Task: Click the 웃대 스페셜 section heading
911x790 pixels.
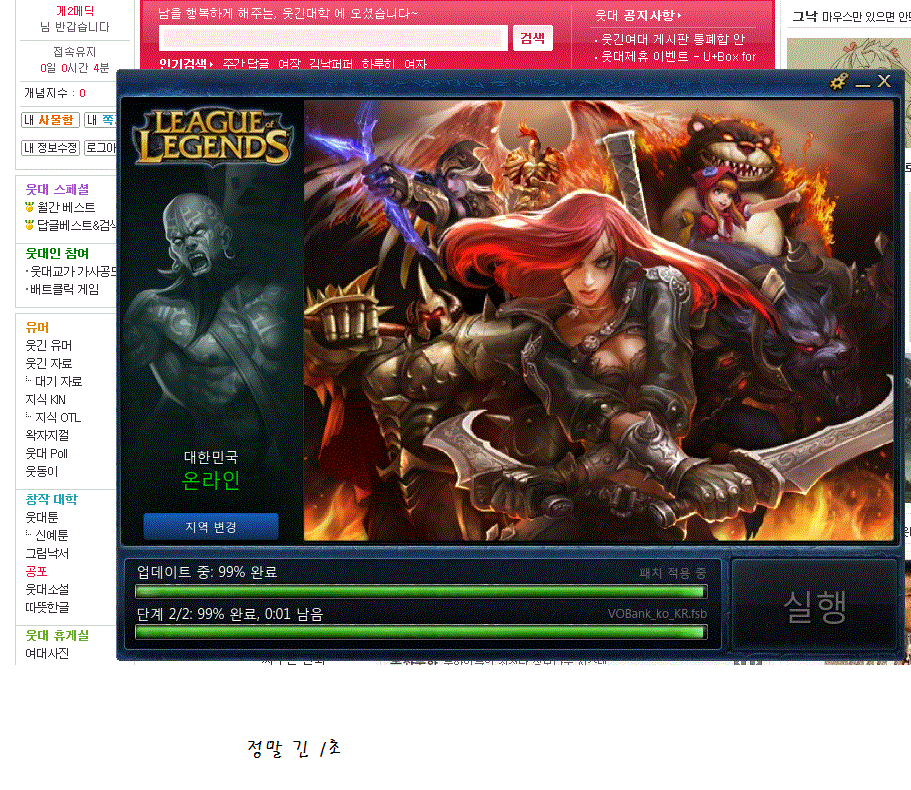Action: (57, 189)
